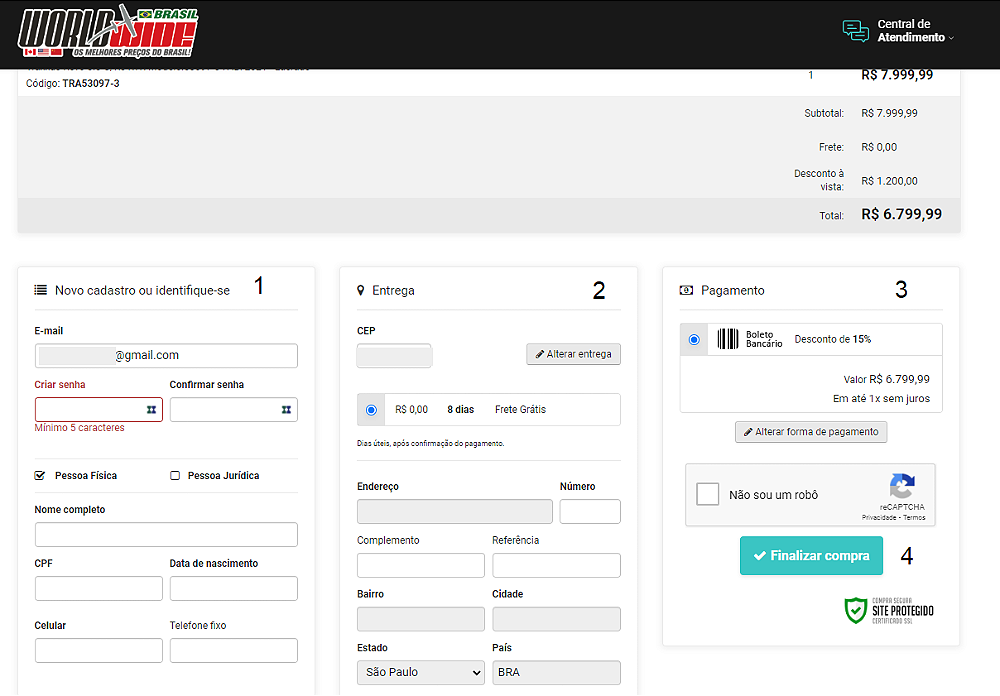Image resolution: width=1000 pixels, height=696 pixels.
Task: Expand the Central de Atendimento menu
Action: click(911, 31)
